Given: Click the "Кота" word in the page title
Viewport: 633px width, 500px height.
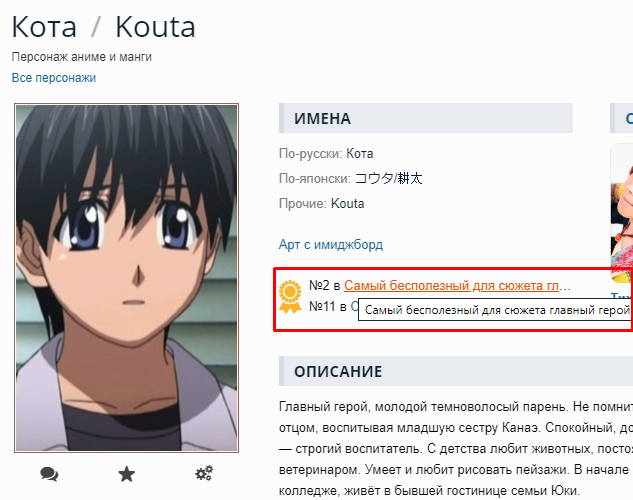Looking at the screenshot, I should [x=44, y=27].
